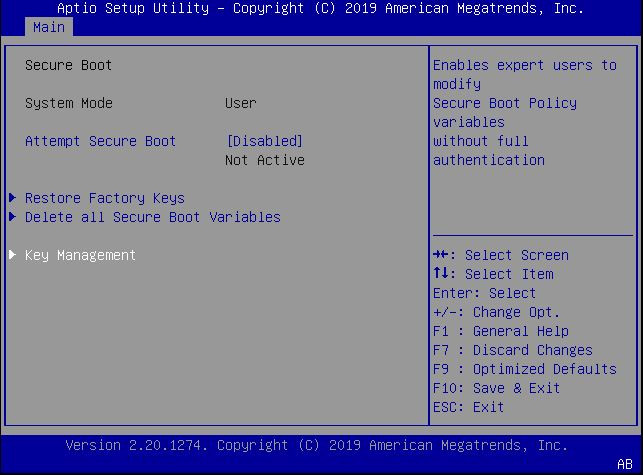The image size is (643, 475).
Task: Click the arrow beside Delete all Secure Boot Variables
Action: point(12,217)
